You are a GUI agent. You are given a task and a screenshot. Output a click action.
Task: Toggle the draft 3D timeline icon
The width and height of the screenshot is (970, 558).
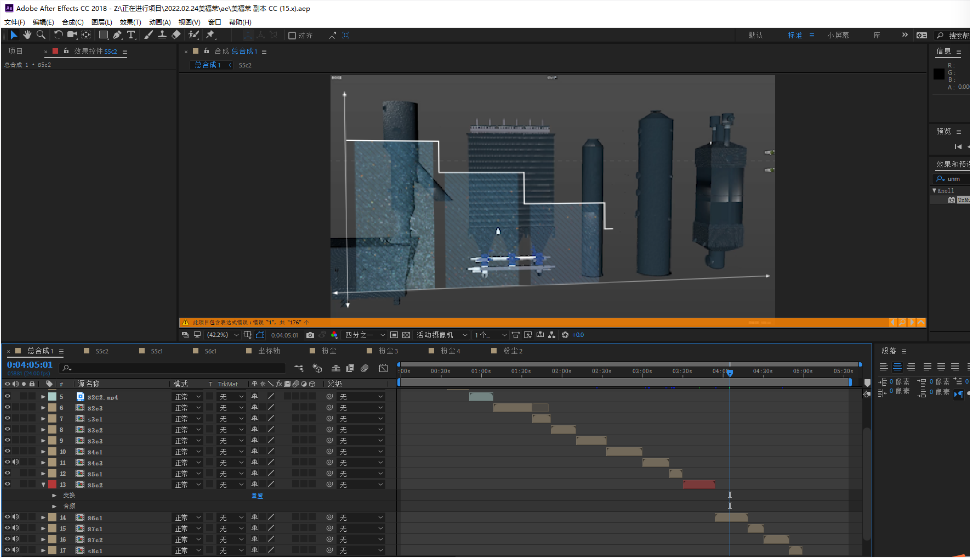(317, 368)
